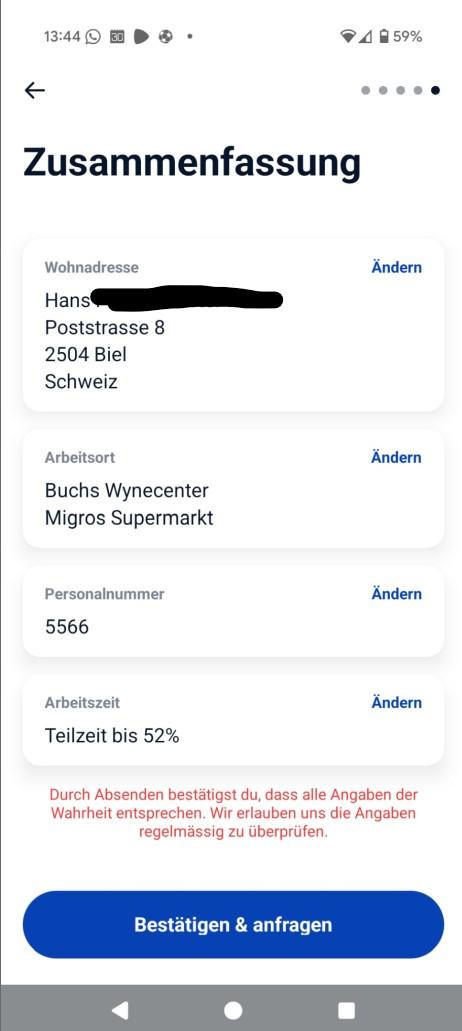The height and width of the screenshot is (1031, 462).
Task: Tap the Android home circle button
Action: click(233, 1010)
